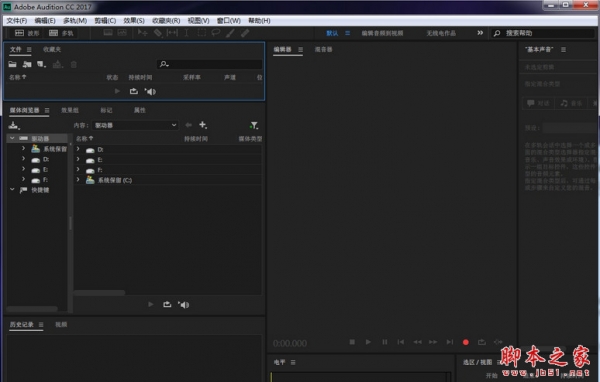This screenshot has height=382, width=600.
Task: Open the 文件(F) menu
Action: (x=16, y=20)
